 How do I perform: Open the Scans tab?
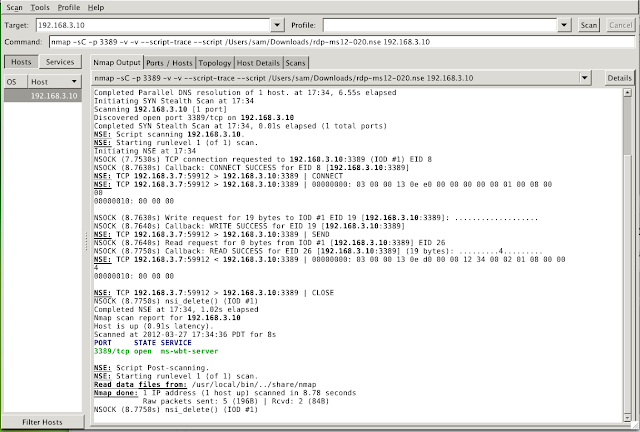295,63
